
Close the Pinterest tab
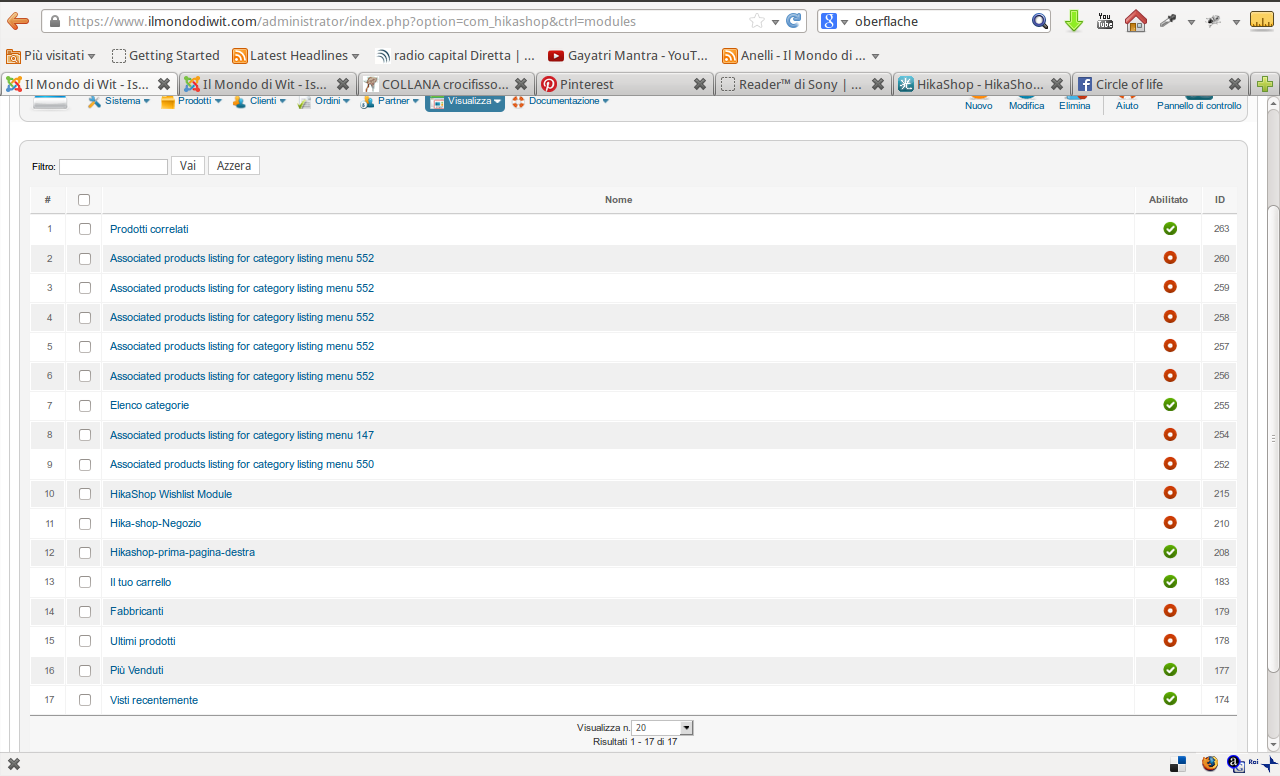(700, 84)
